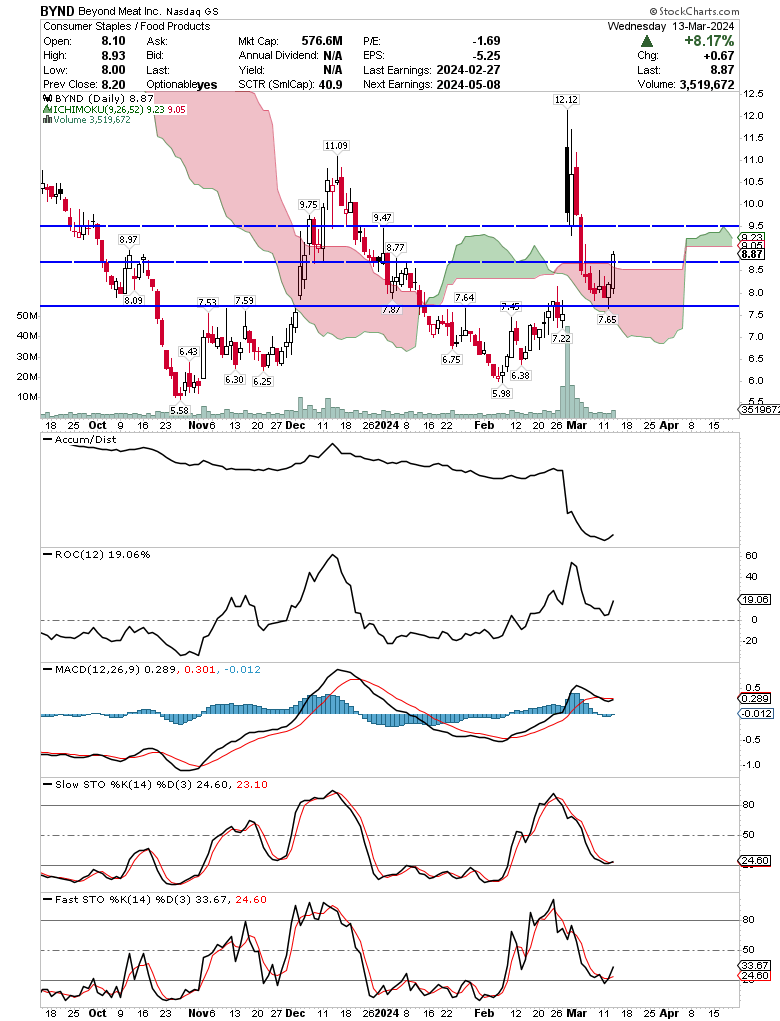Click the MACD(12,26,9) indicator label
This screenshot has height=1021, width=780.
(97, 669)
